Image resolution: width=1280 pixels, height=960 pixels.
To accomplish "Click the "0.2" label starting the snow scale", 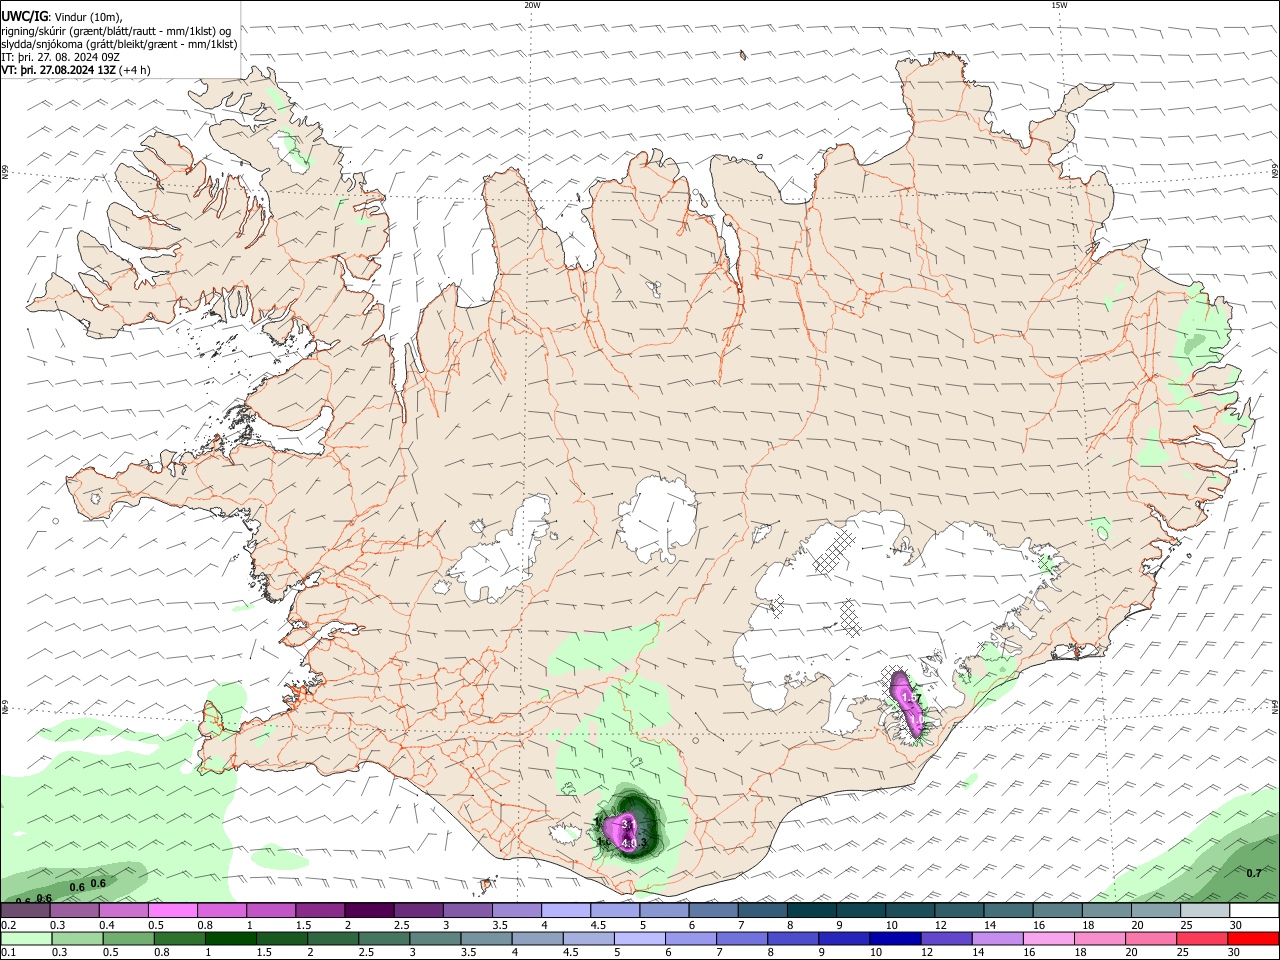I will (8, 925).
